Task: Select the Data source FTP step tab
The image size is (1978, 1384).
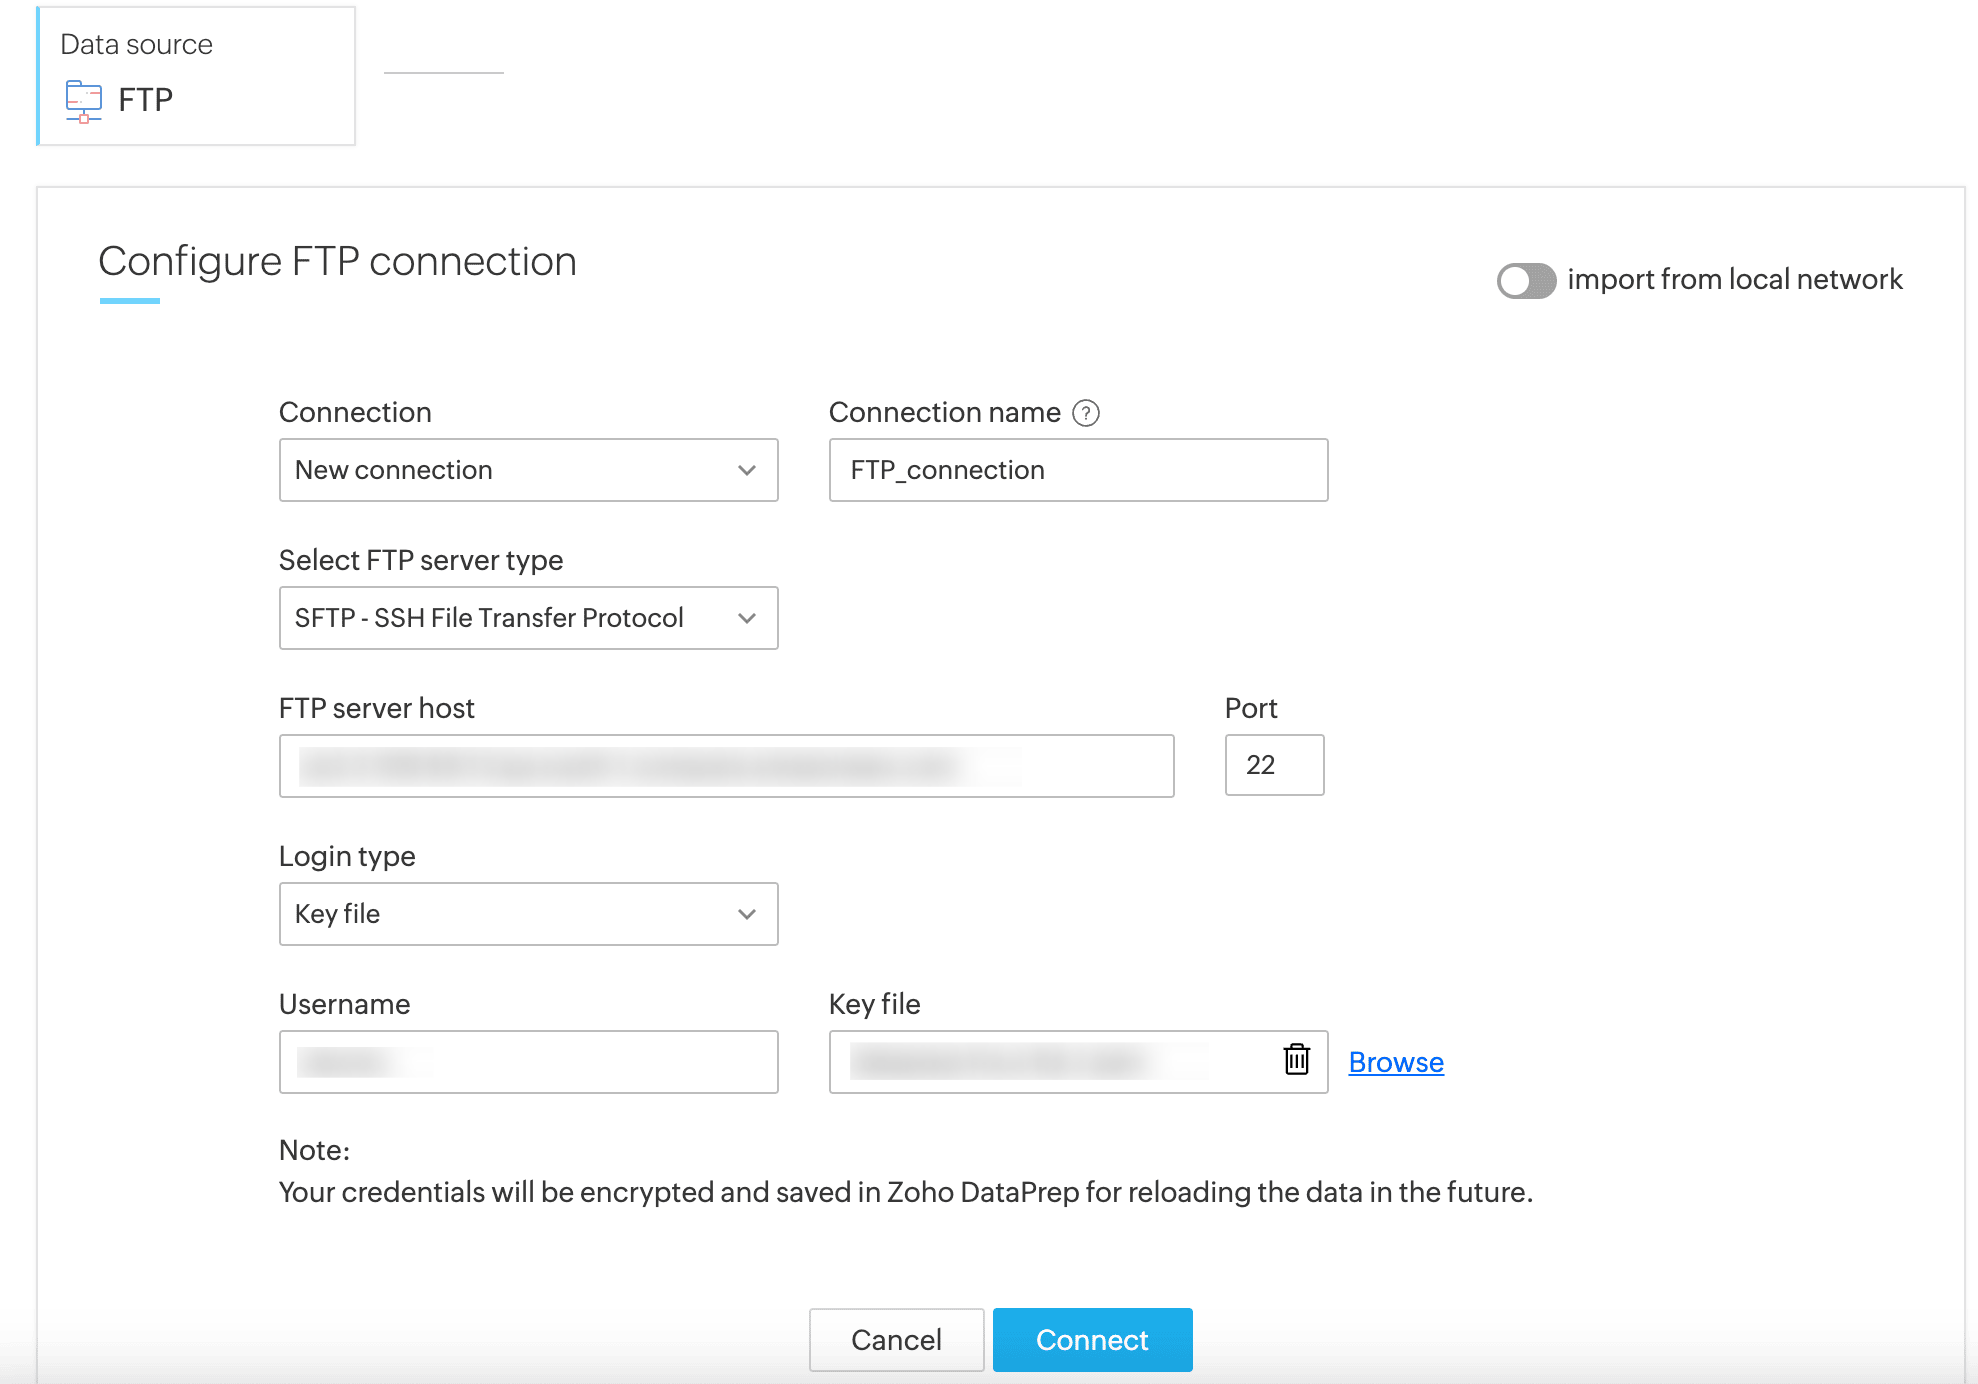Action: pyautogui.click(x=197, y=76)
